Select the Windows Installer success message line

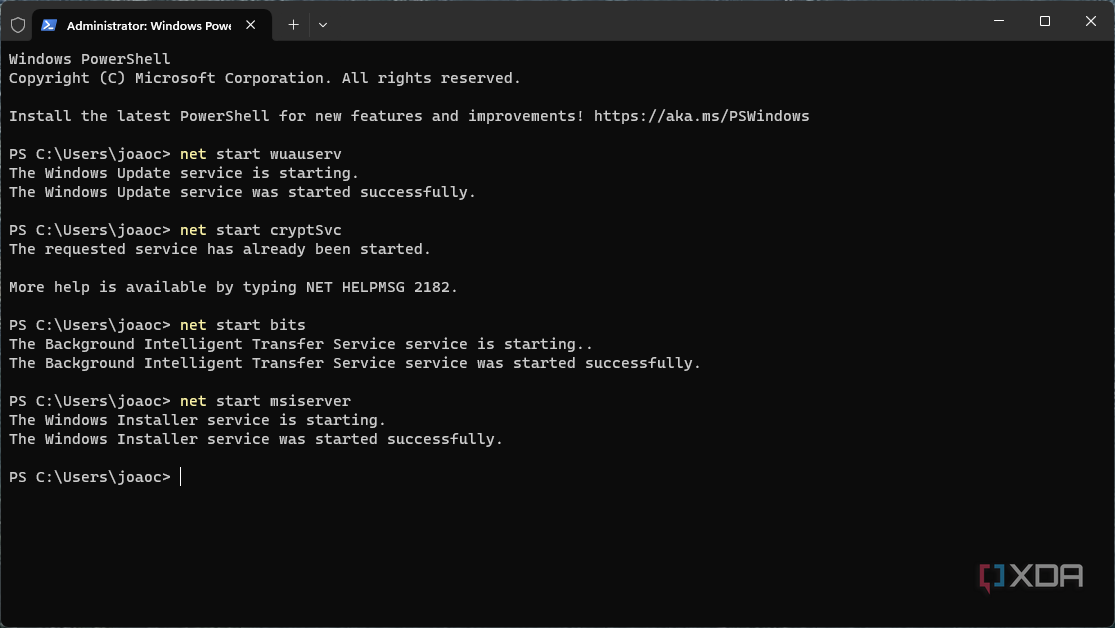[255, 438]
